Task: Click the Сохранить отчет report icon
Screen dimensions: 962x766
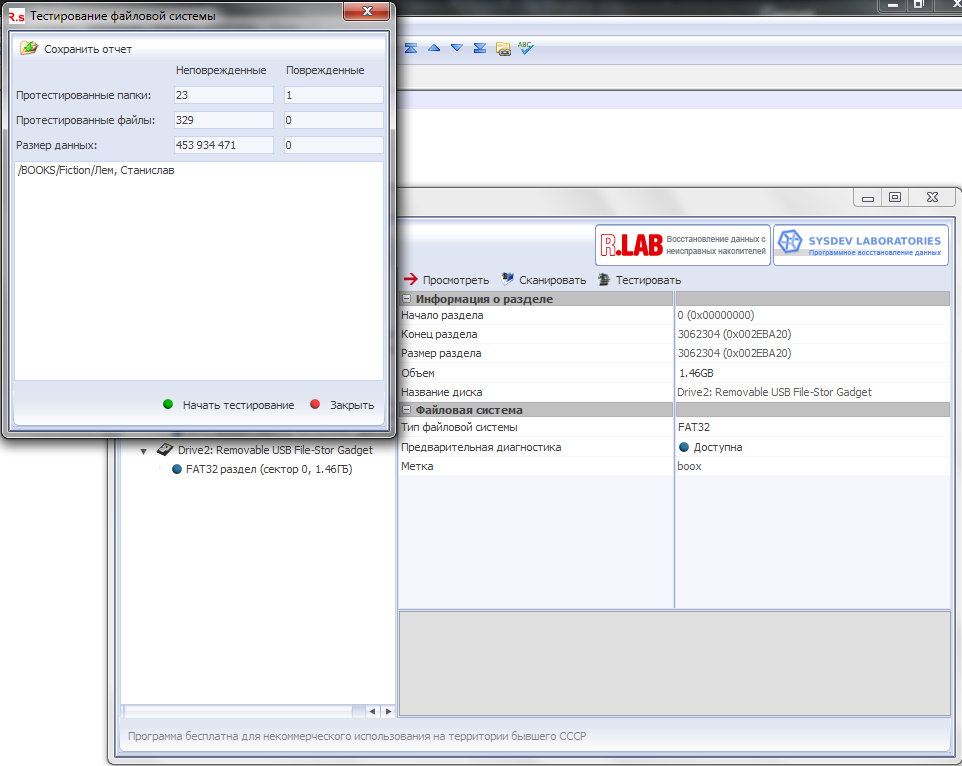Action: (x=29, y=48)
